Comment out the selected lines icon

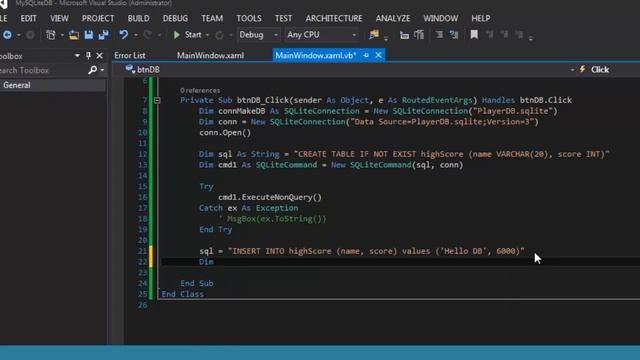439,35
